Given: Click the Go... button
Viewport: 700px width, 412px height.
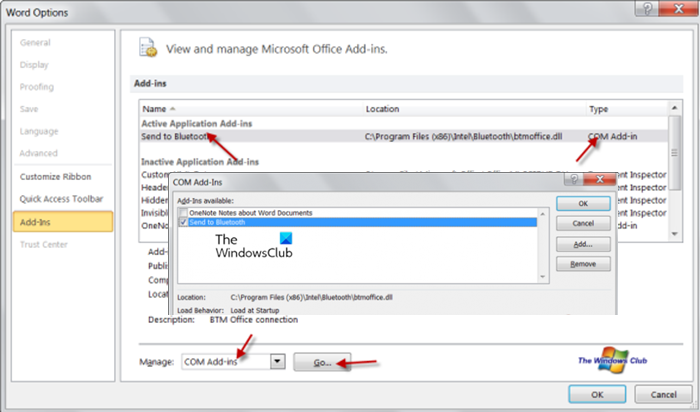Looking at the screenshot, I should (322, 362).
